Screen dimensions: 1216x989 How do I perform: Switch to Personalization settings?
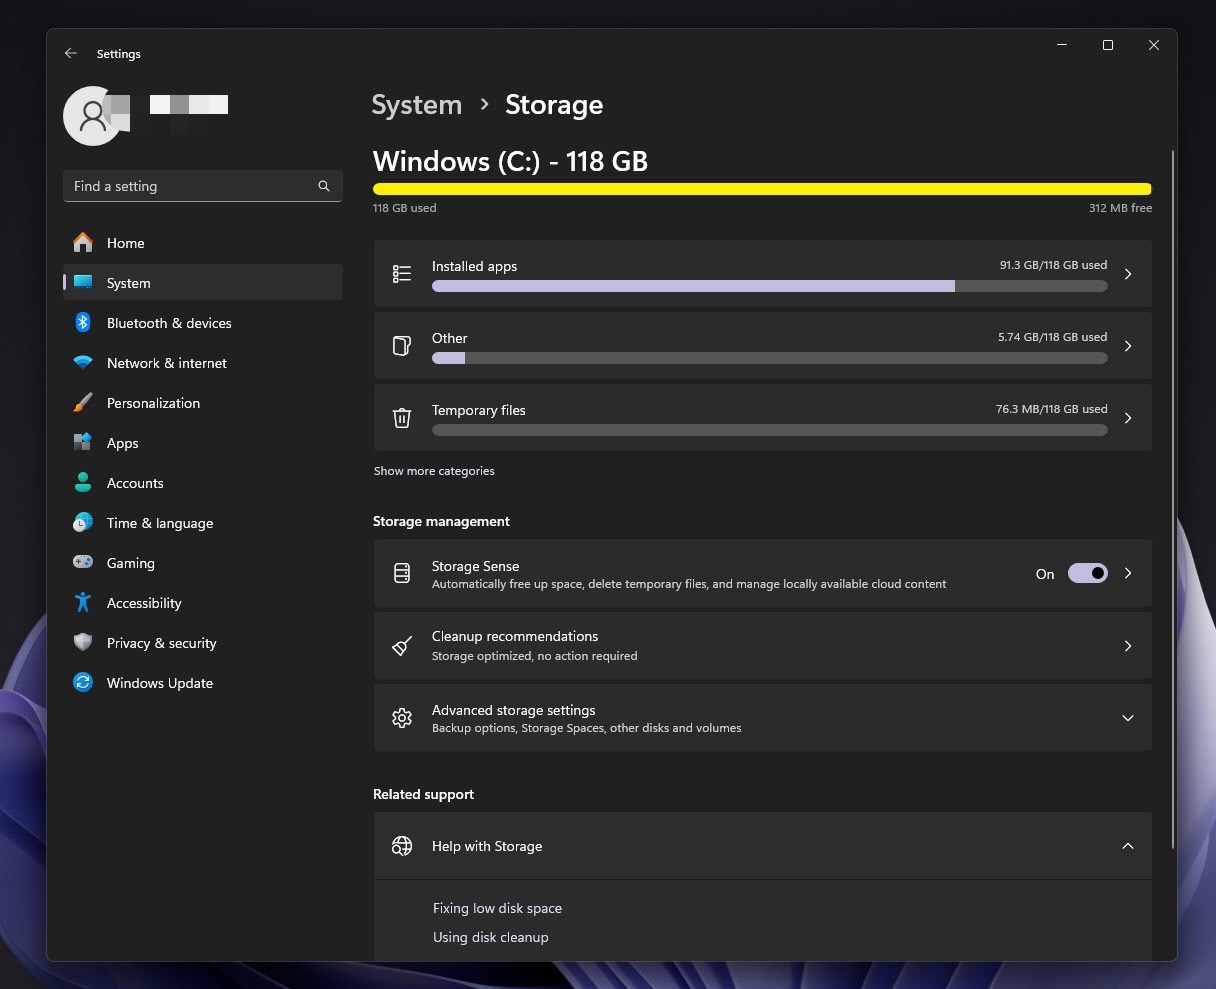click(x=203, y=403)
